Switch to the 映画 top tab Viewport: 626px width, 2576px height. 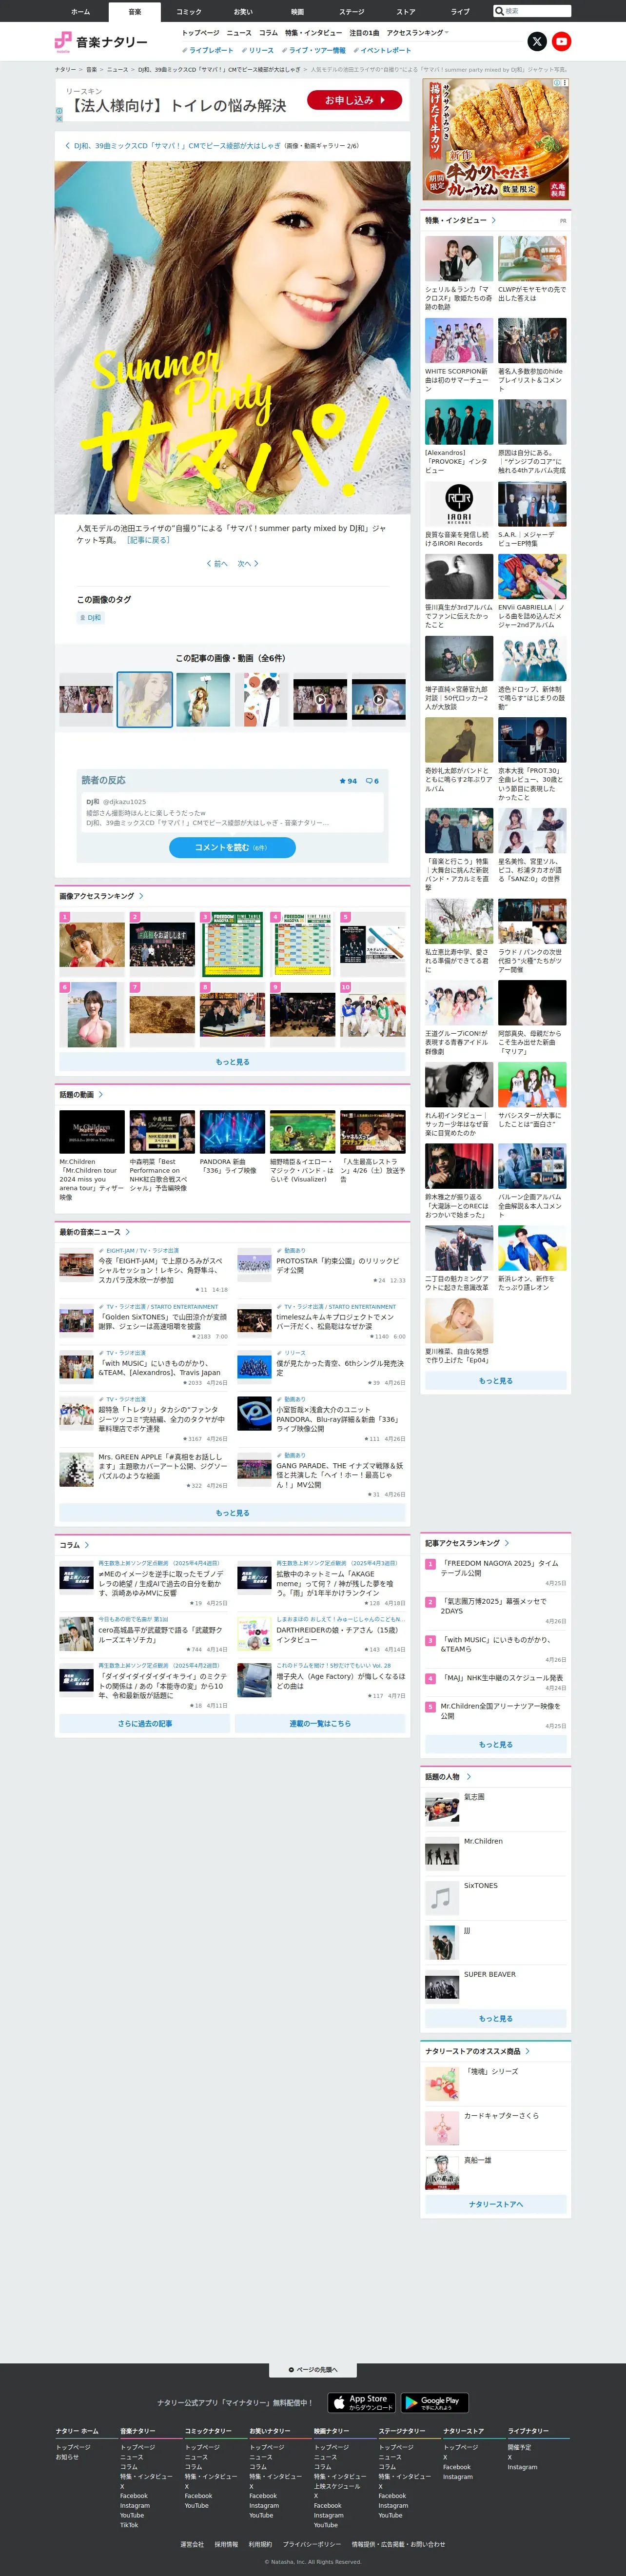(x=297, y=11)
